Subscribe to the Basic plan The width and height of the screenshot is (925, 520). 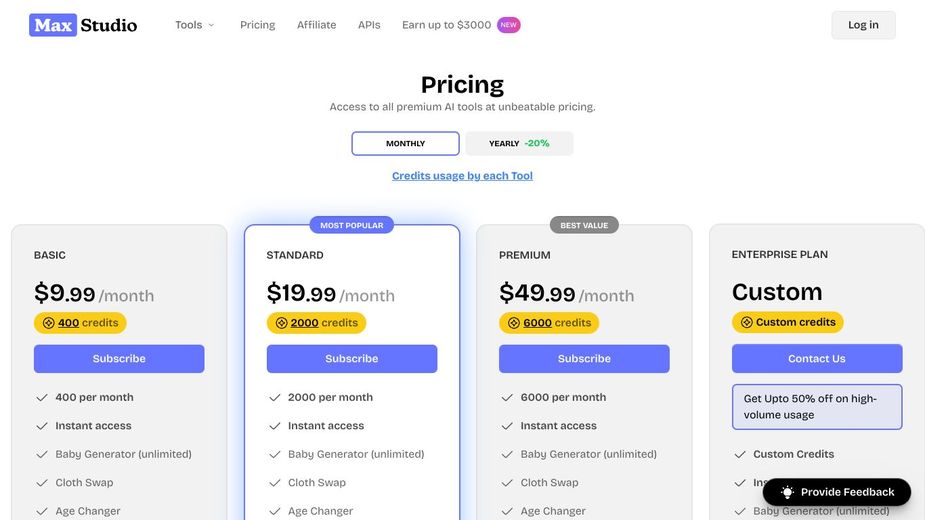coord(119,359)
